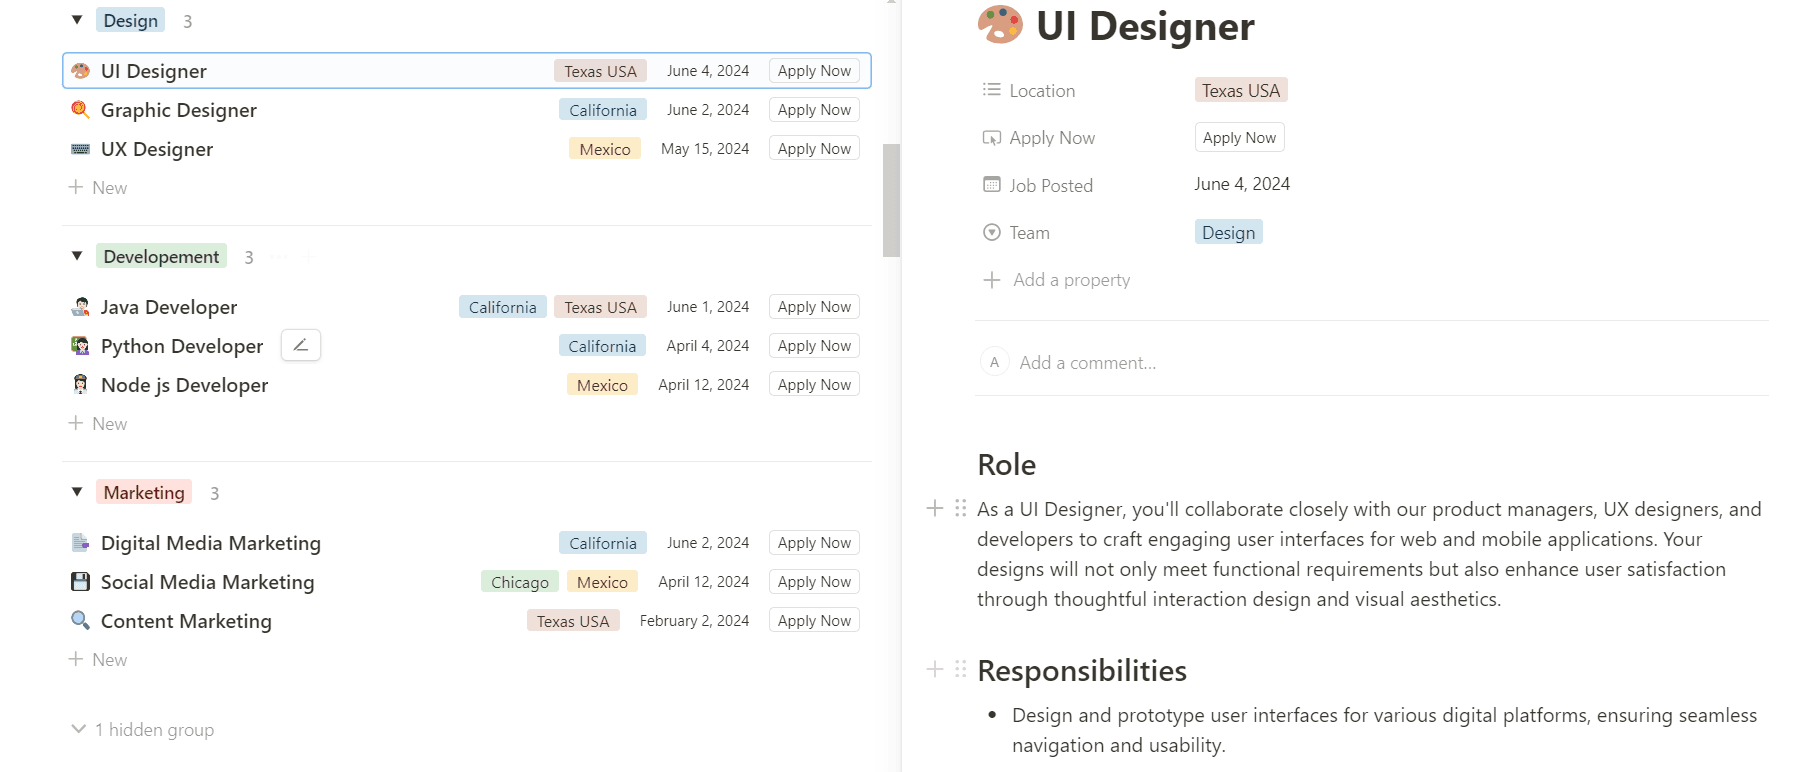Collapse the Developement group
The height and width of the screenshot is (772, 1800).
click(x=77, y=256)
